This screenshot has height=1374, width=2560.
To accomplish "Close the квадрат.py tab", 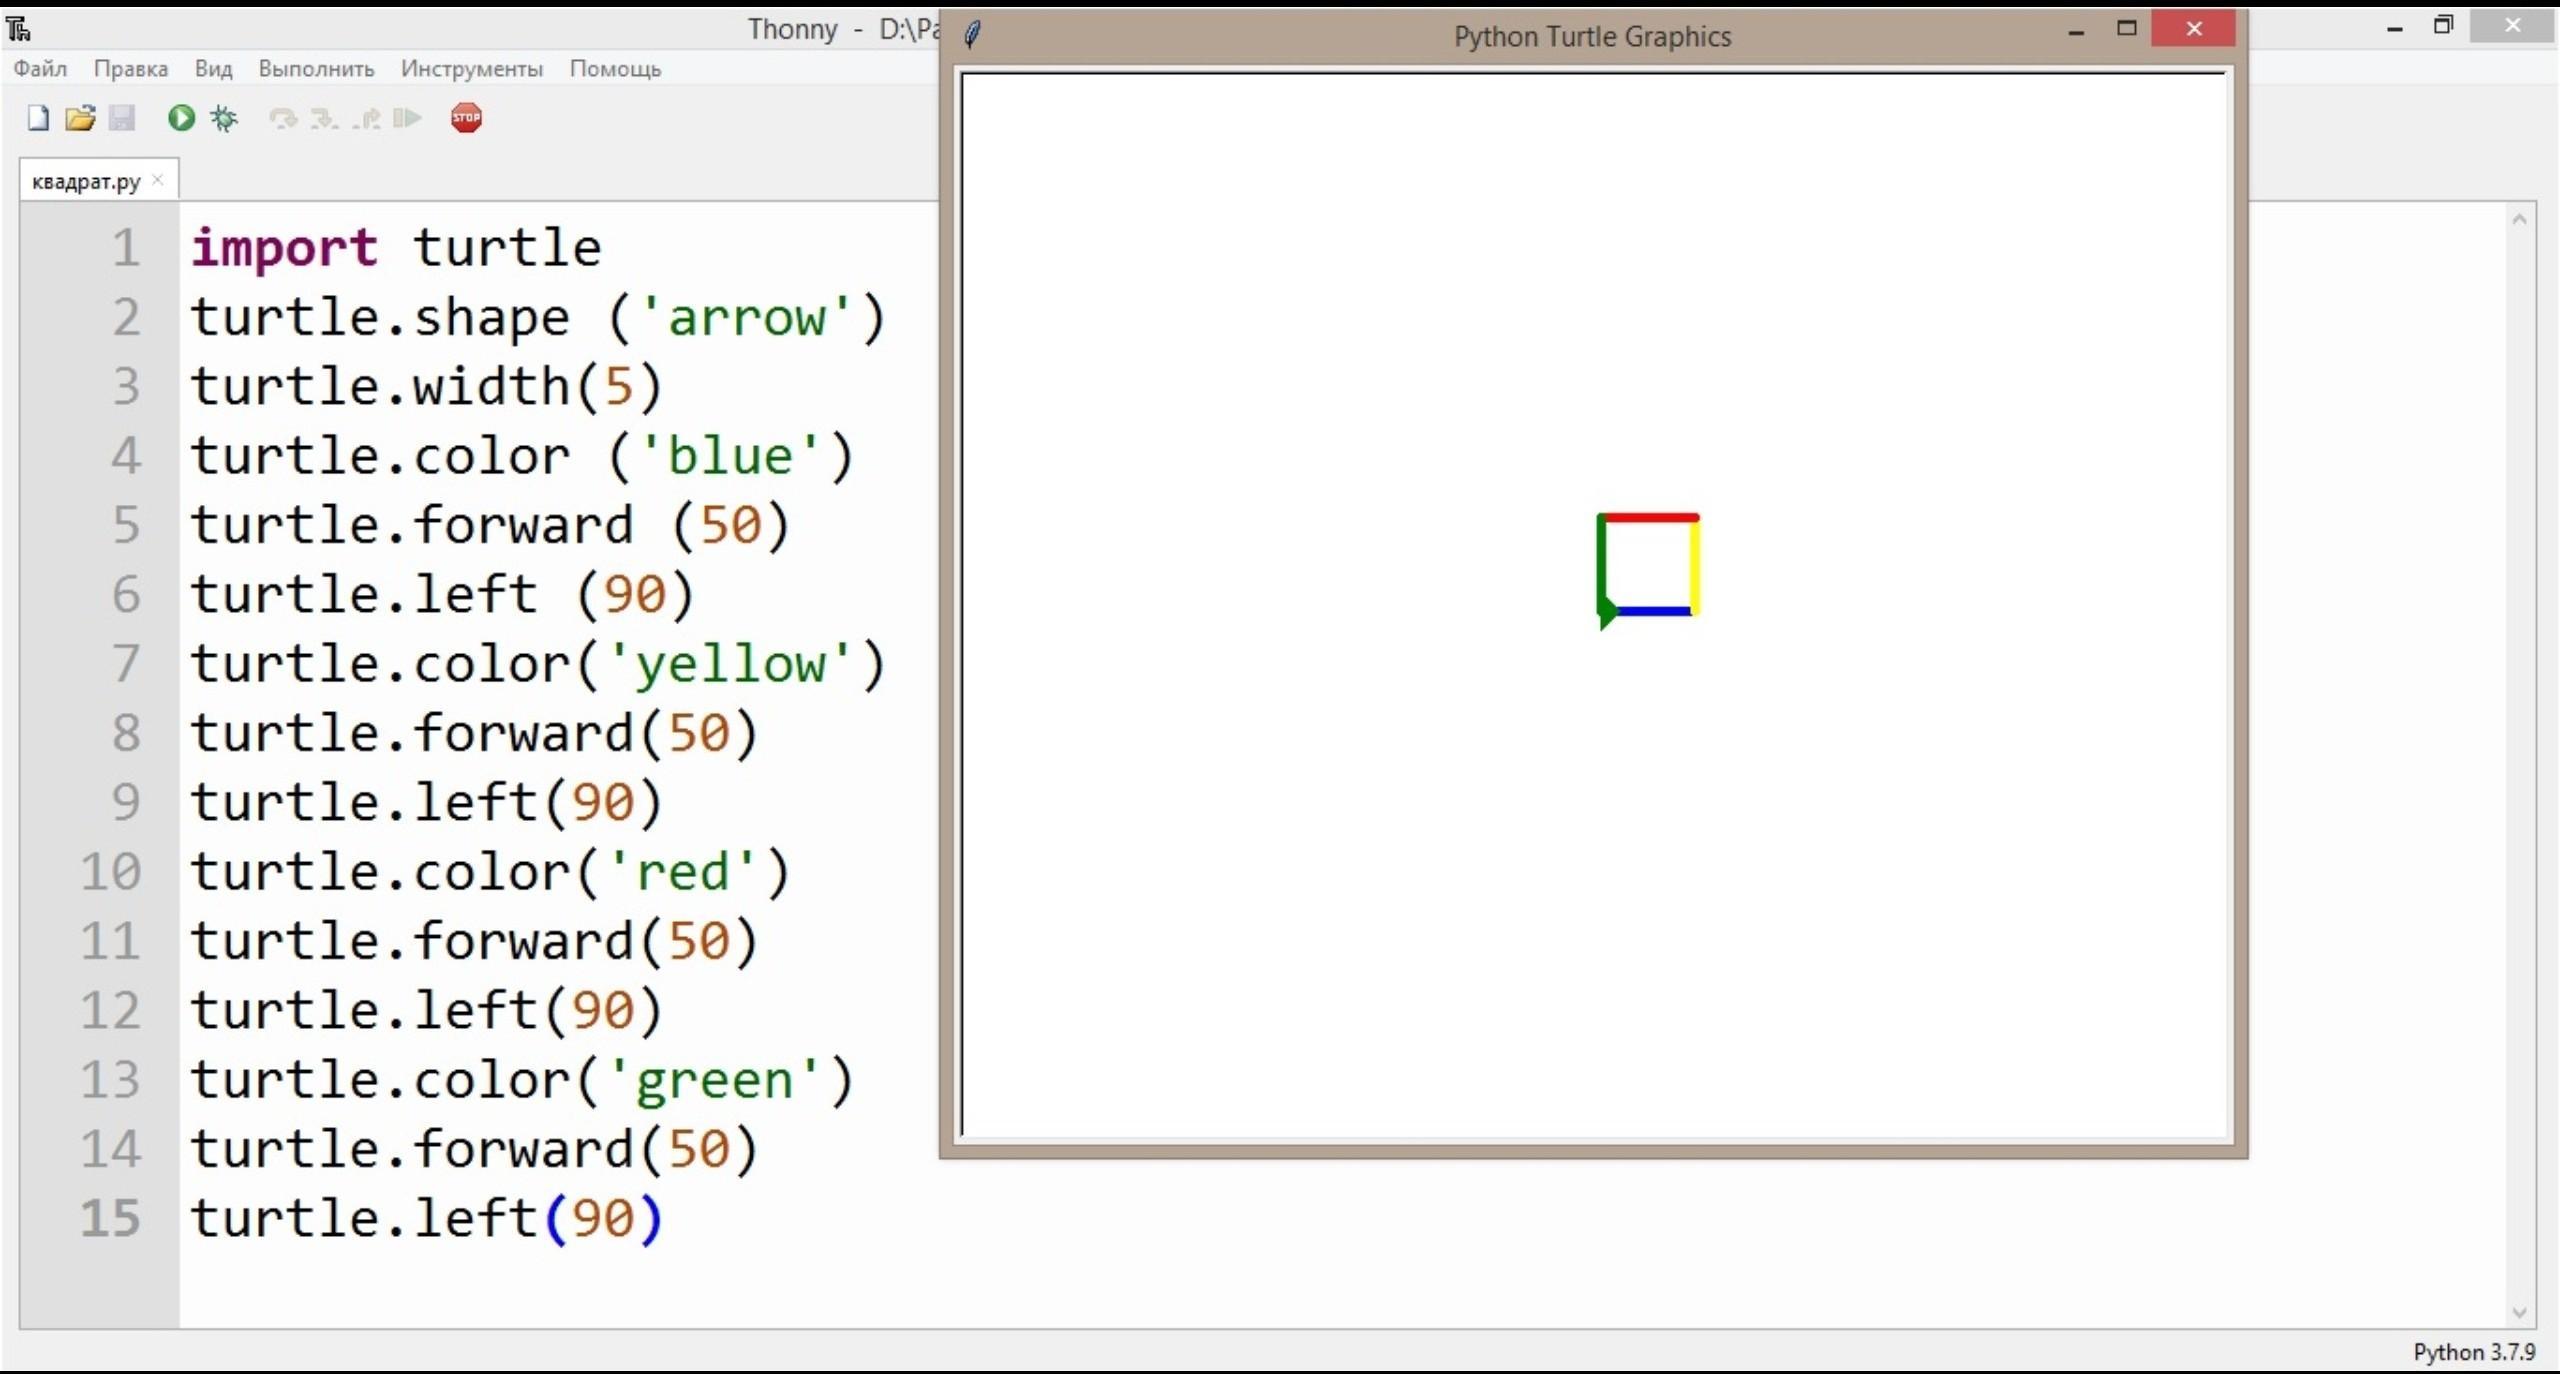I will (x=157, y=180).
